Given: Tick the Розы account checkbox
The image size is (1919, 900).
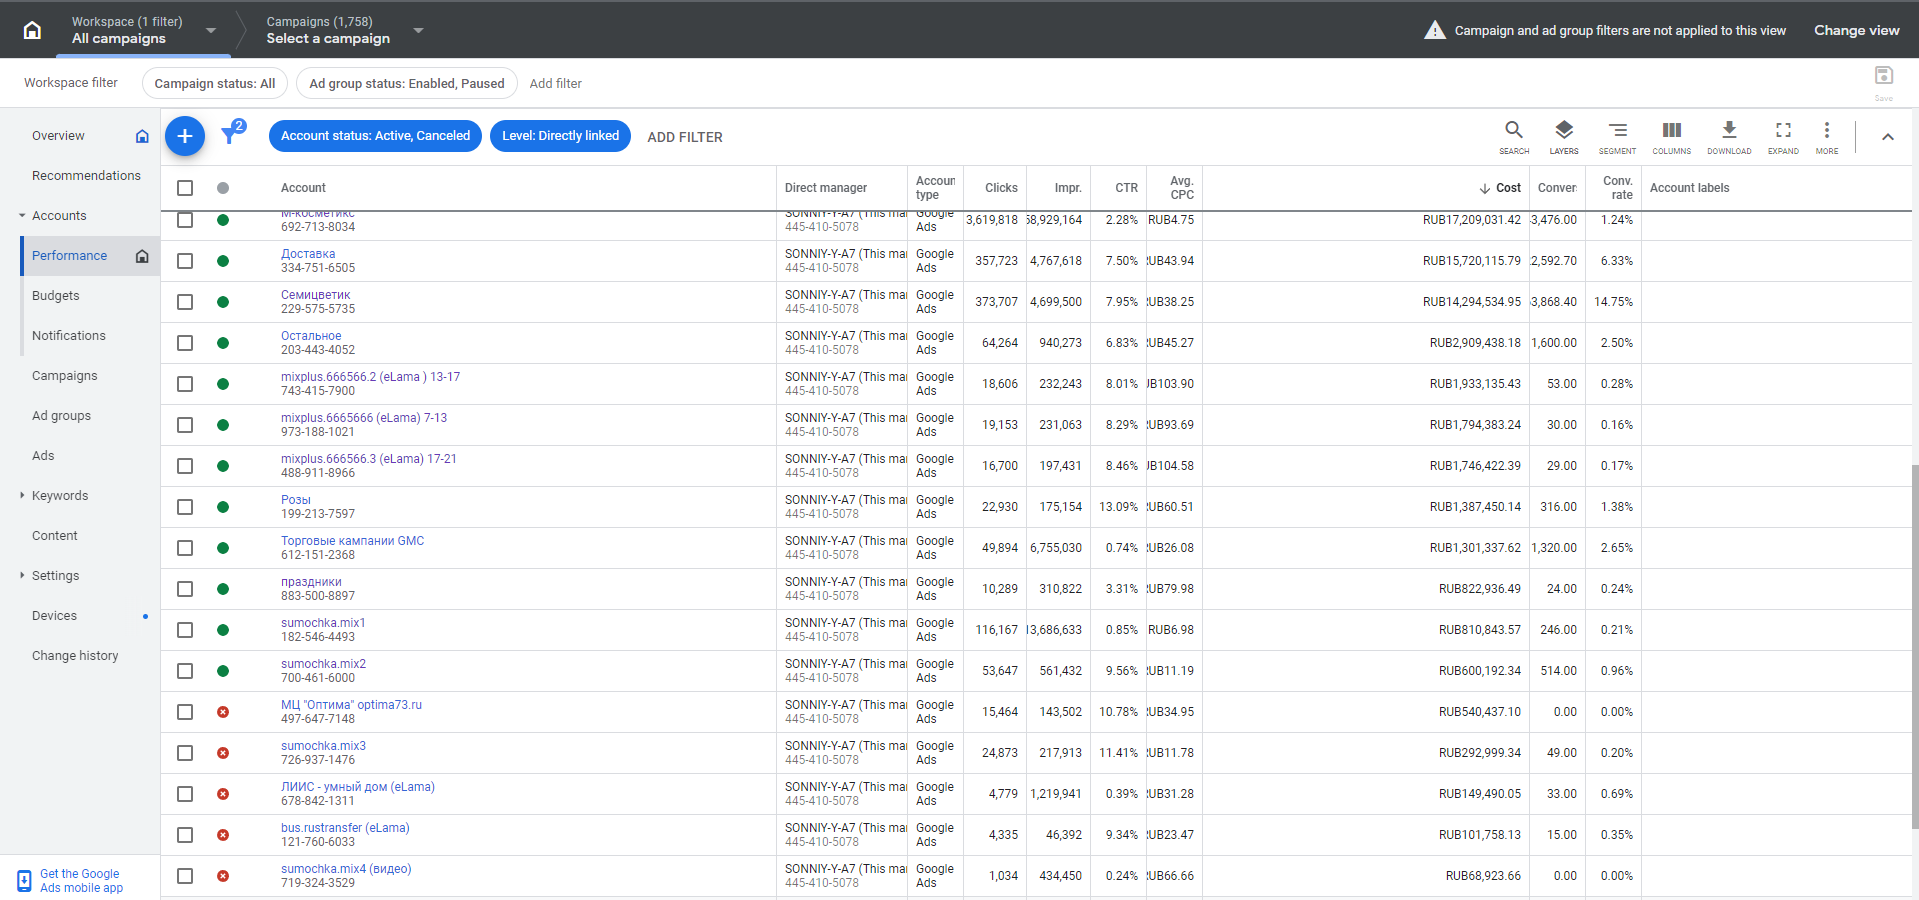Looking at the screenshot, I should coord(185,507).
